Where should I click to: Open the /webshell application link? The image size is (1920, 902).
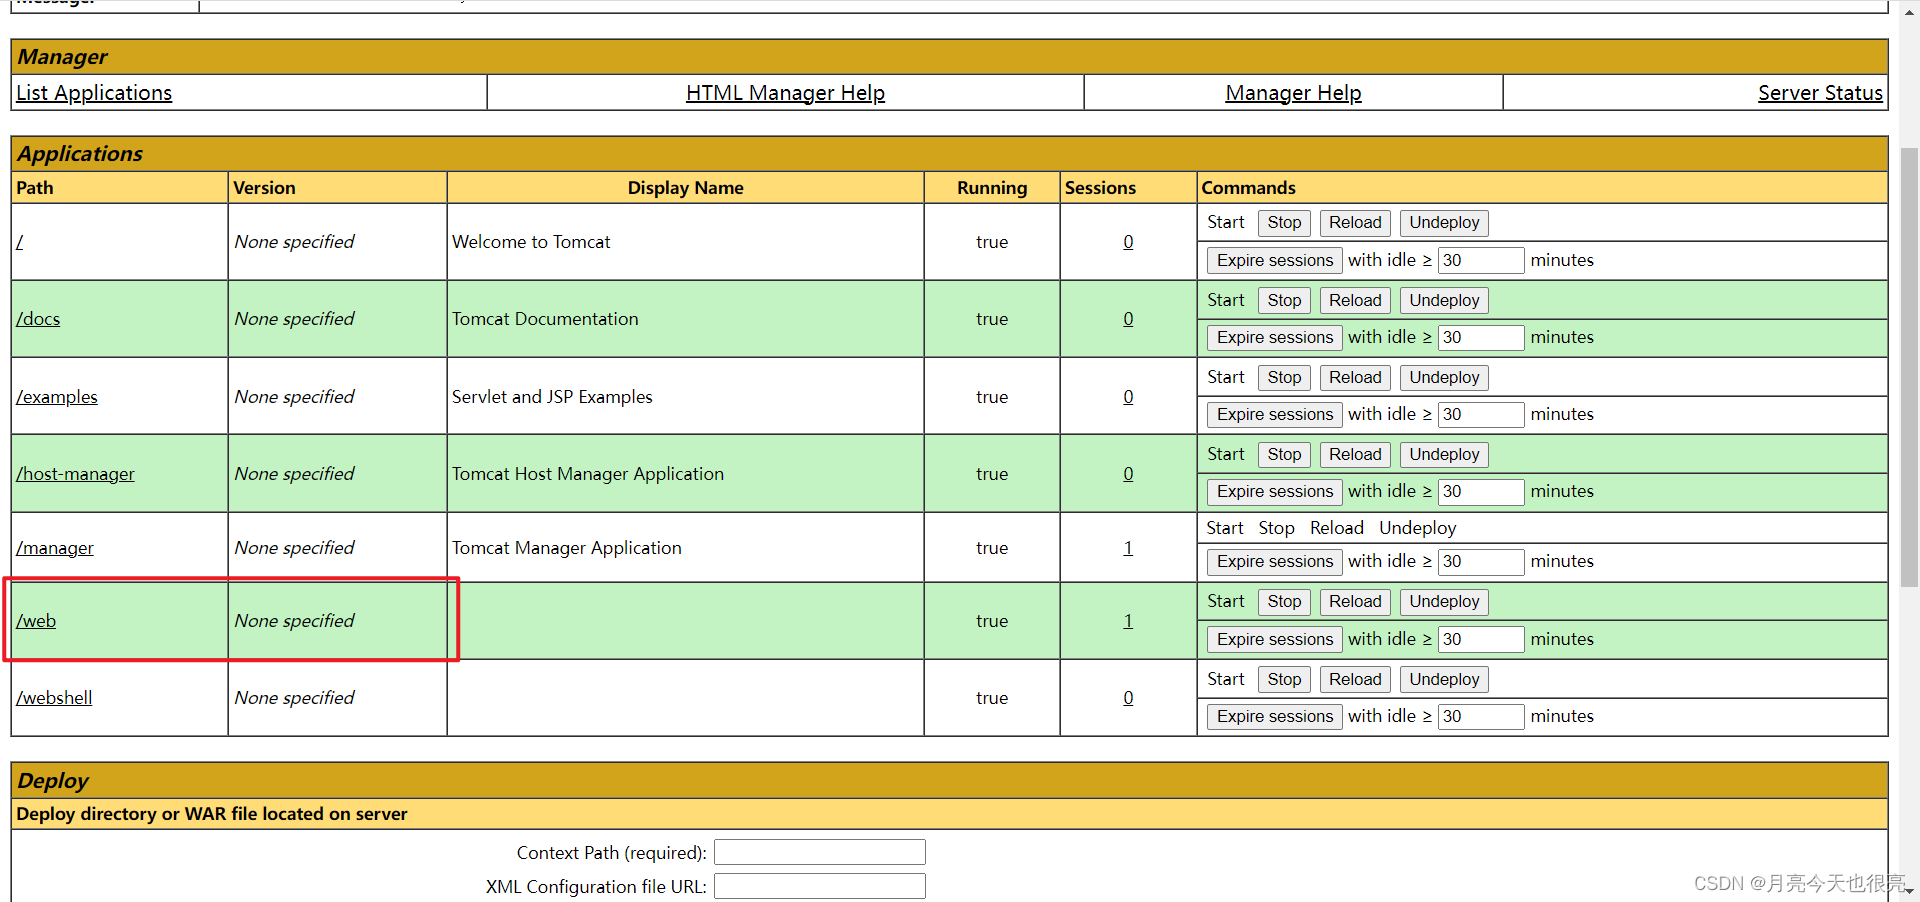tap(54, 698)
